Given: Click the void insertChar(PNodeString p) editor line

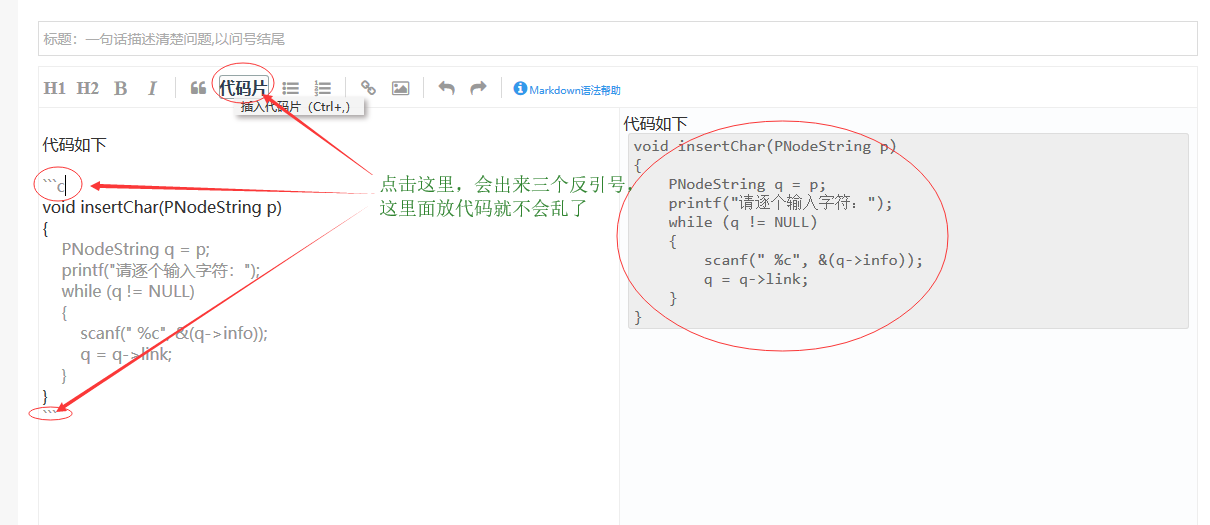Looking at the screenshot, I should click(162, 208).
